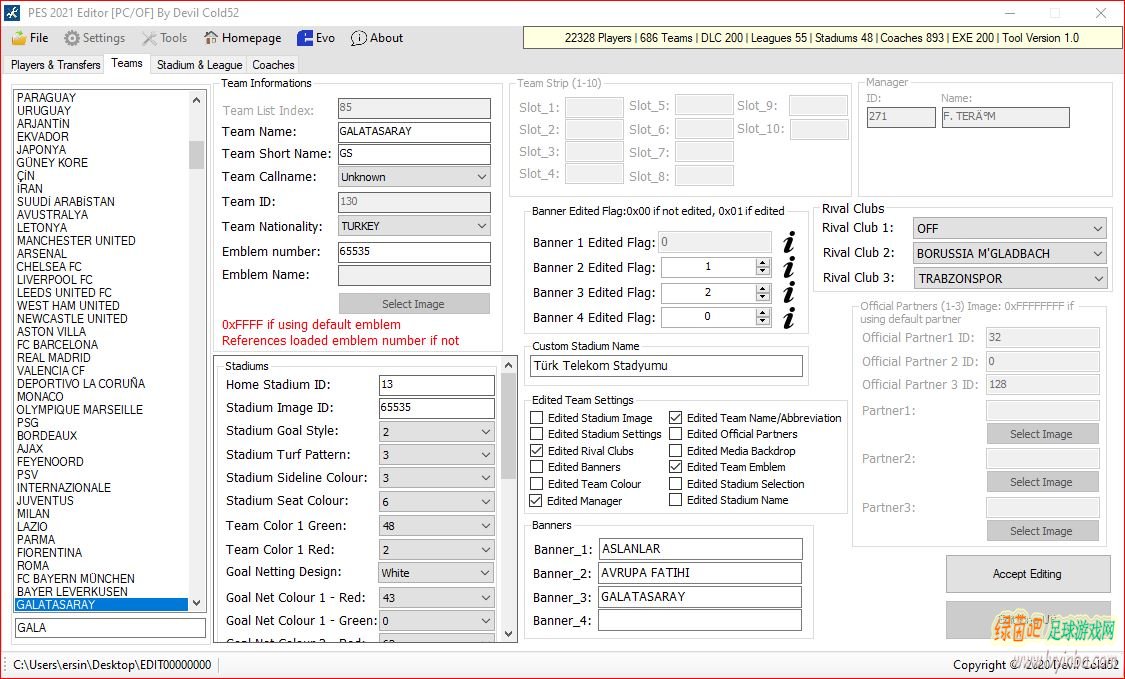This screenshot has width=1125, height=679.
Task: Open Stadium Goal Style dropdown
Action: (x=436, y=431)
